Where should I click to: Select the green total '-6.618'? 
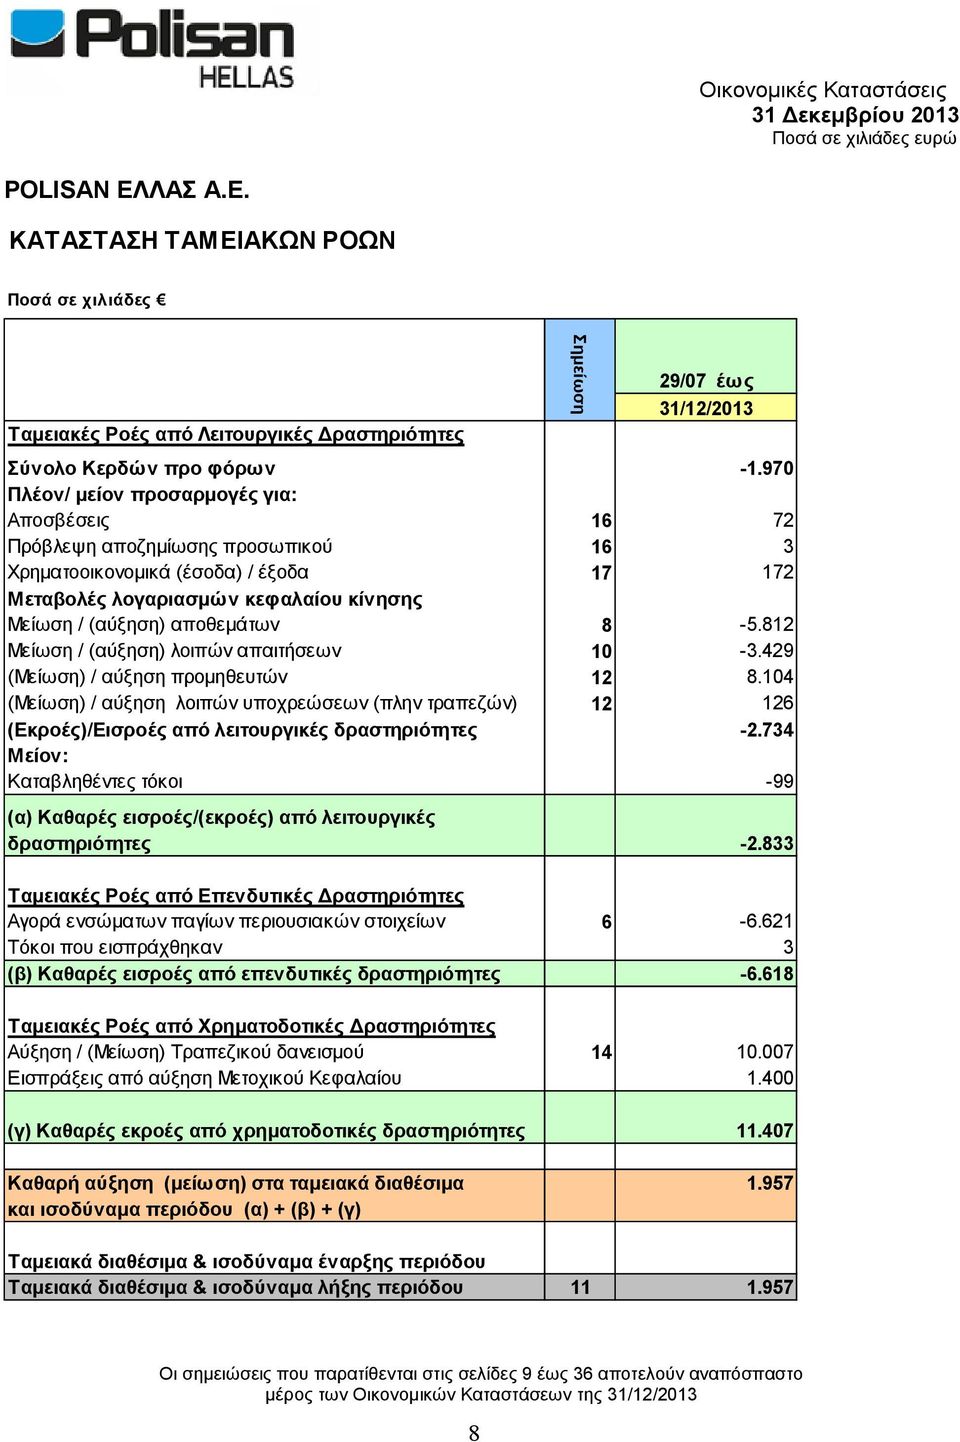(x=767, y=973)
